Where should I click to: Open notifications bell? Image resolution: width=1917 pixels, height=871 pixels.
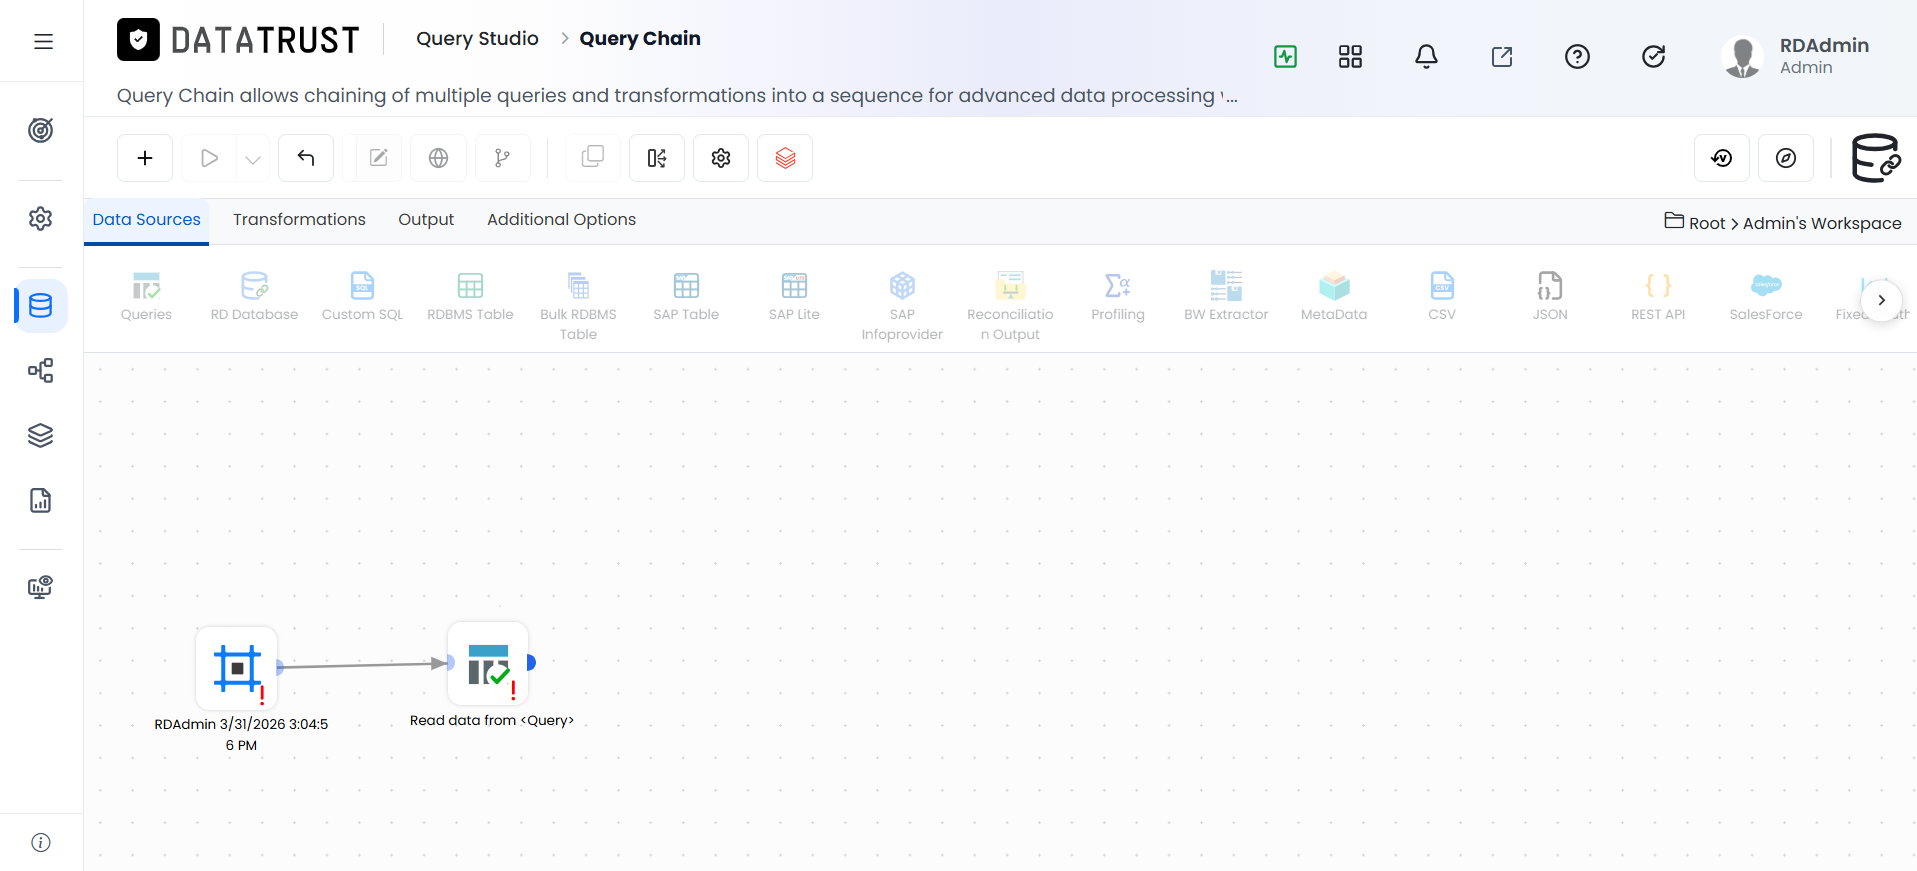point(1426,56)
